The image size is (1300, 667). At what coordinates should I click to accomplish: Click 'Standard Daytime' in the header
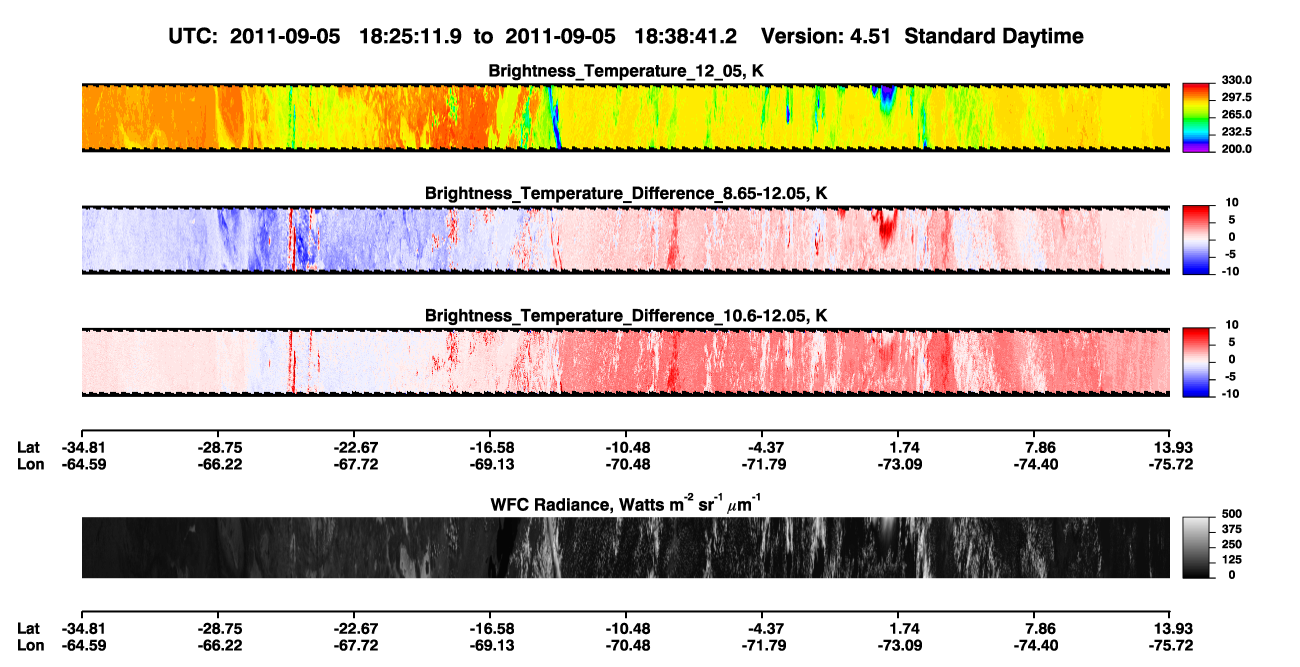pyautogui.click(x=993, y=36)
